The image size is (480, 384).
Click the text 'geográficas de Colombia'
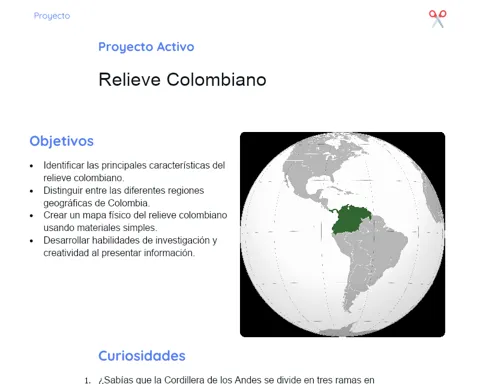tap(96, 203)
